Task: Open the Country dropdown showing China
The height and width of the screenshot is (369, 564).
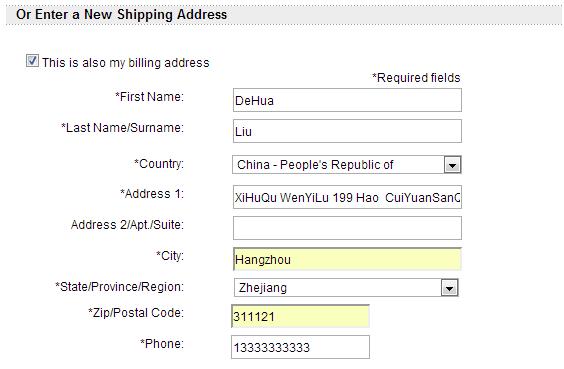Action: [x=346, y=165]
